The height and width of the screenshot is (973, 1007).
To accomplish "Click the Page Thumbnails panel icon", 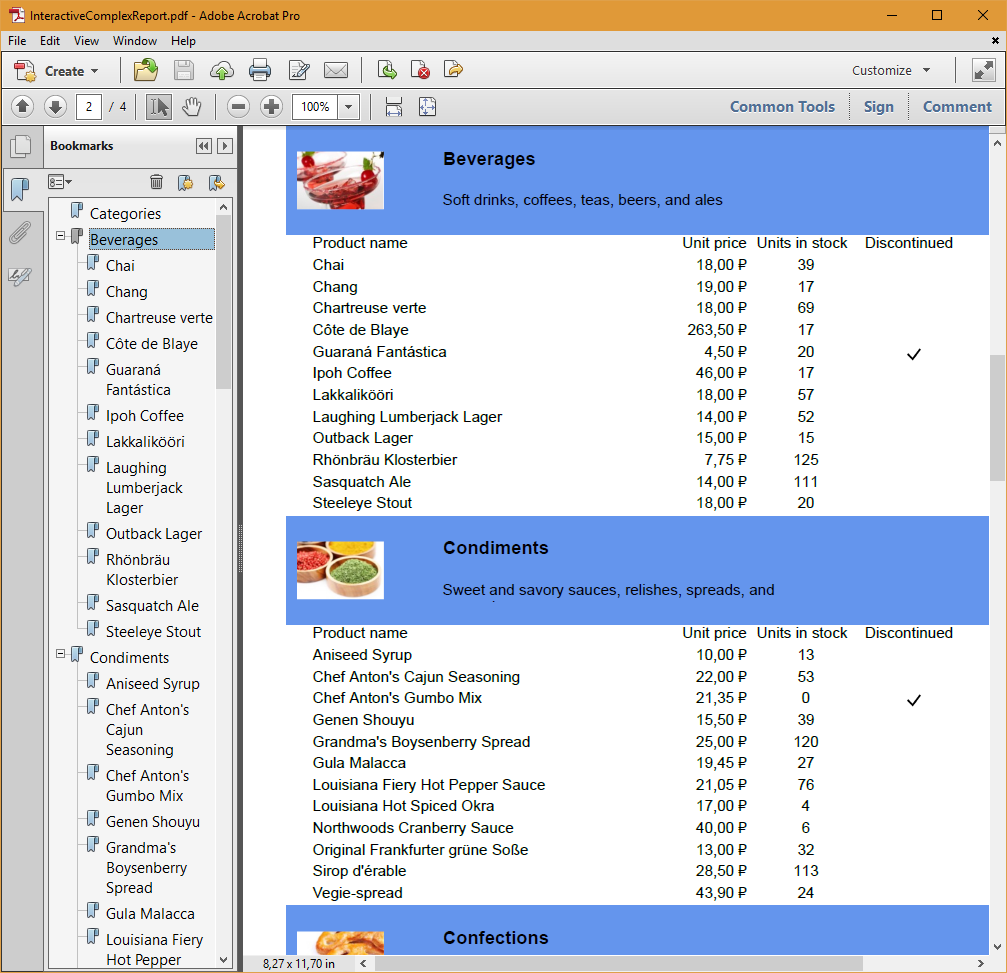I will coord(21,147).
